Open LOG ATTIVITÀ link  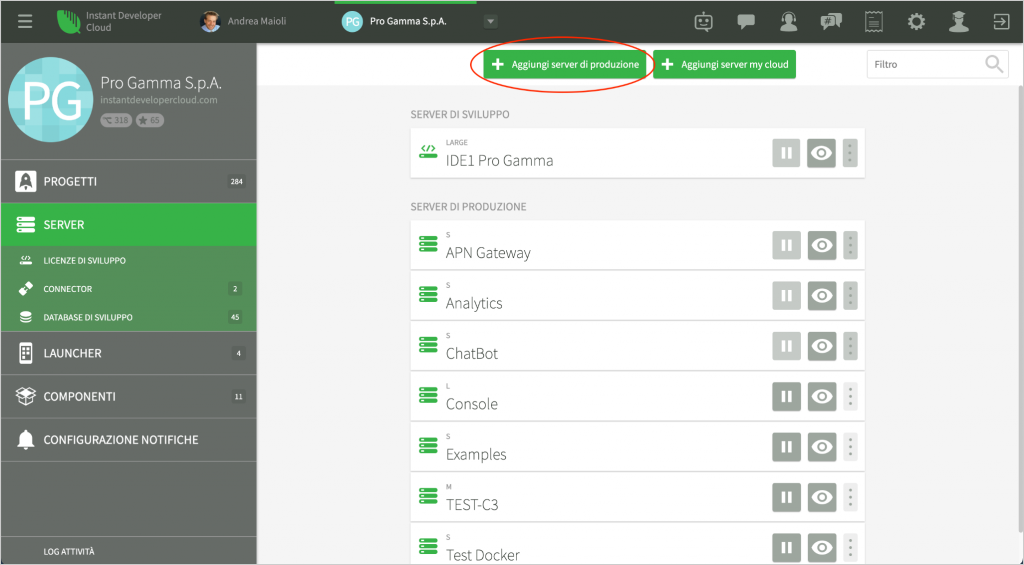(69, 551)
